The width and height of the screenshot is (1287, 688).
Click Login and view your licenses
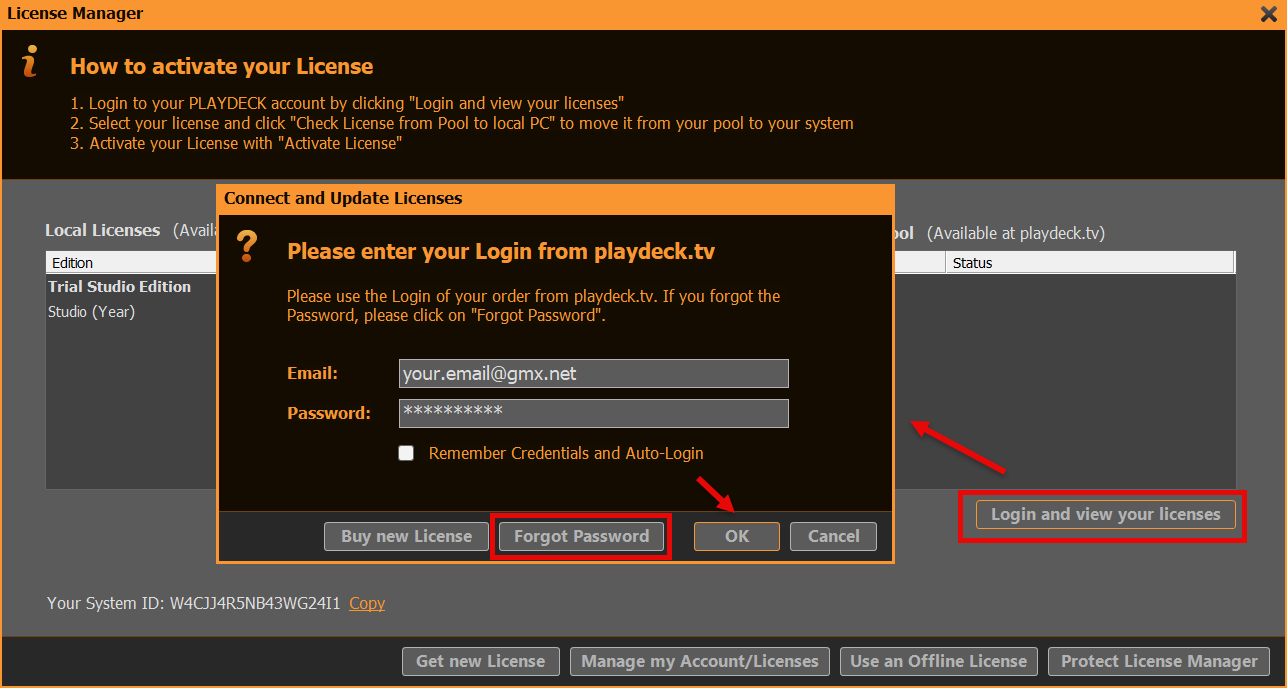pyautogui.click(x=1105, y=515)
